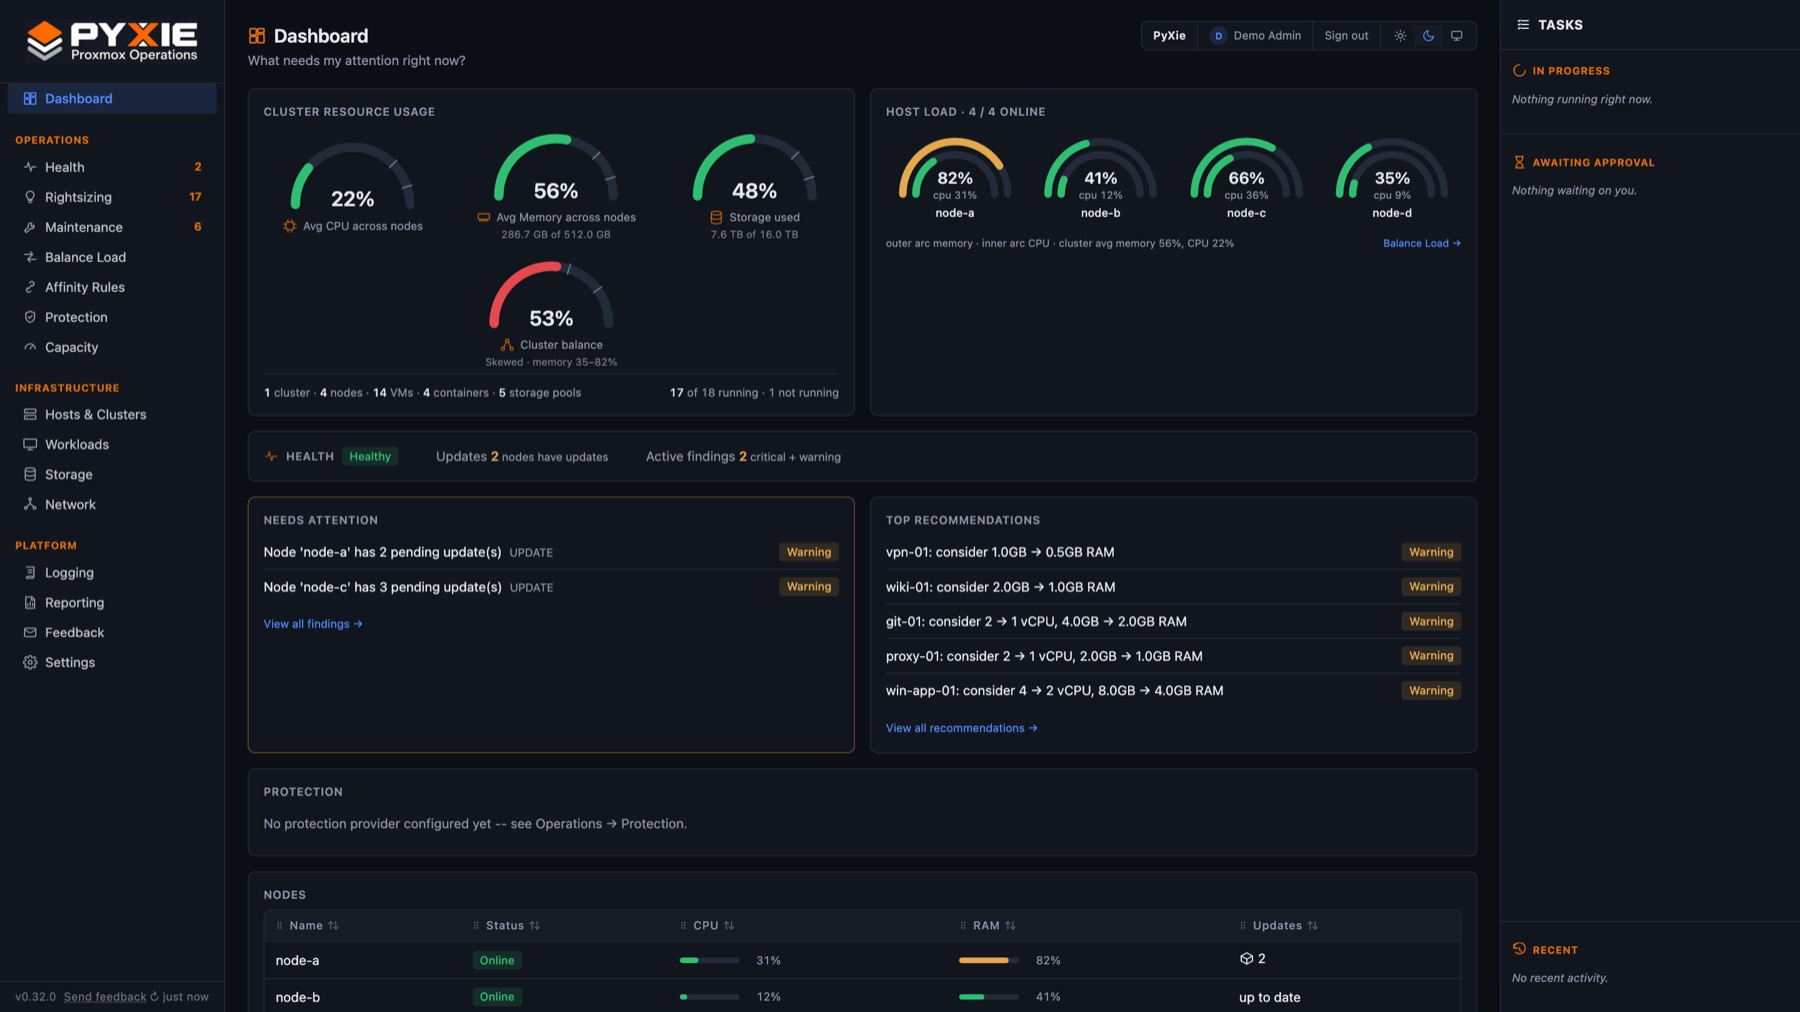Screen dimensions: 1800x1012
Task: Switch to dark theme moon icon
Action: coord(1428,36)
